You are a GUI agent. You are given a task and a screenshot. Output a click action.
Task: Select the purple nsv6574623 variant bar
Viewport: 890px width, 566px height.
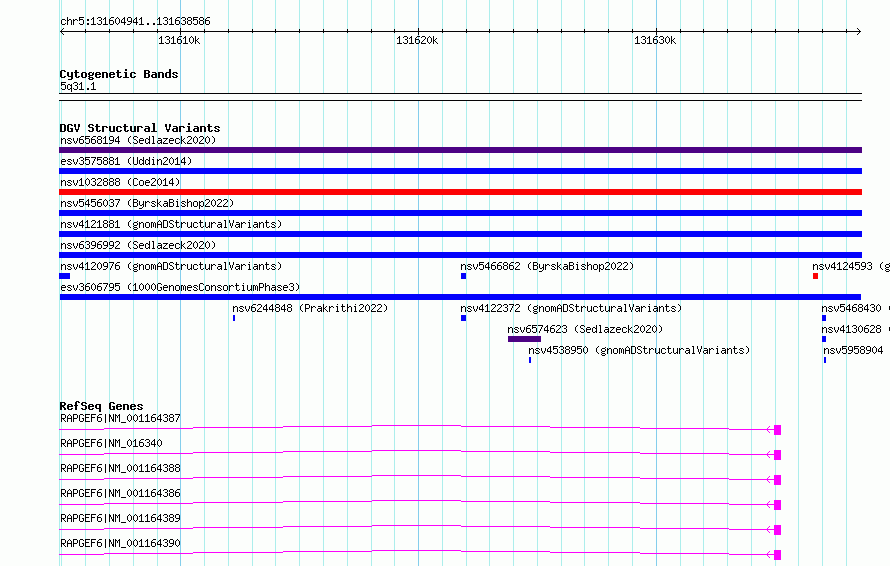tap(524, 339)
